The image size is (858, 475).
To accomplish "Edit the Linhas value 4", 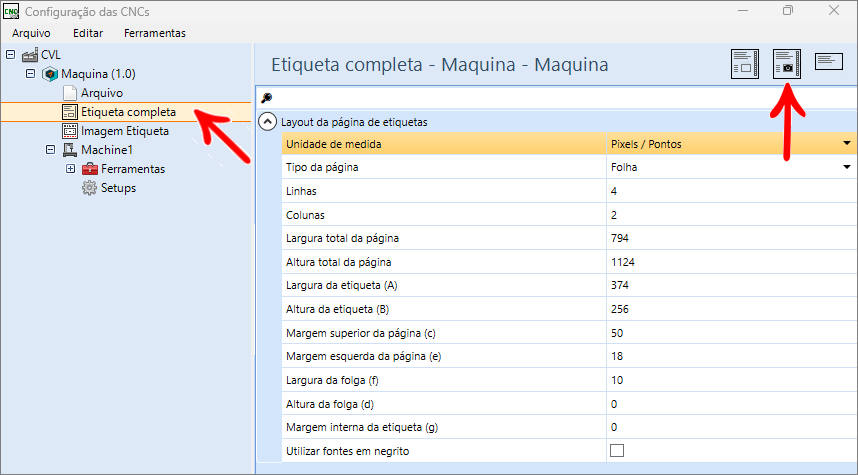I will click(x=731, y=191).
